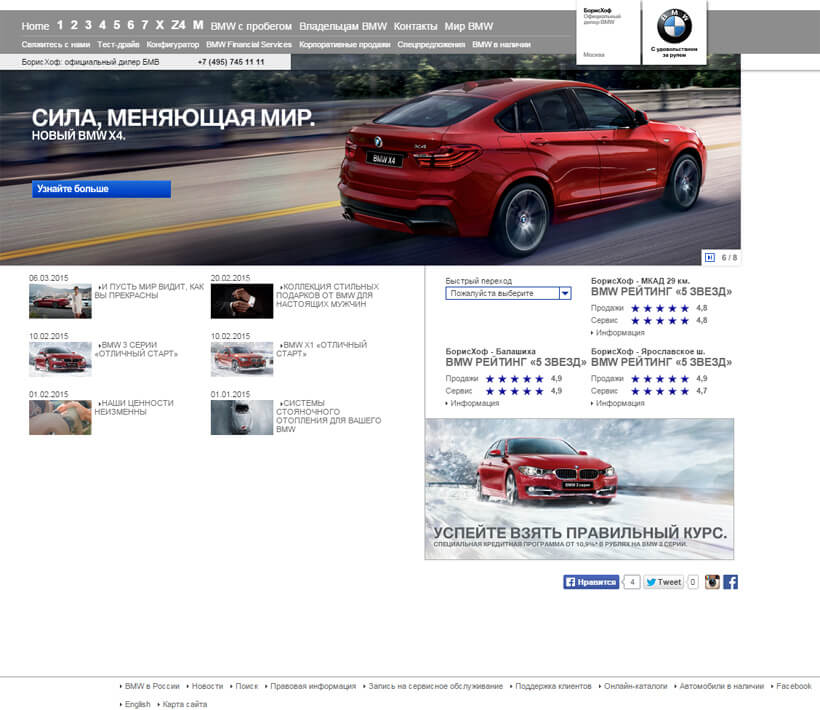
Task: Open the Спецпредложения link
Action: click(431, 44)
